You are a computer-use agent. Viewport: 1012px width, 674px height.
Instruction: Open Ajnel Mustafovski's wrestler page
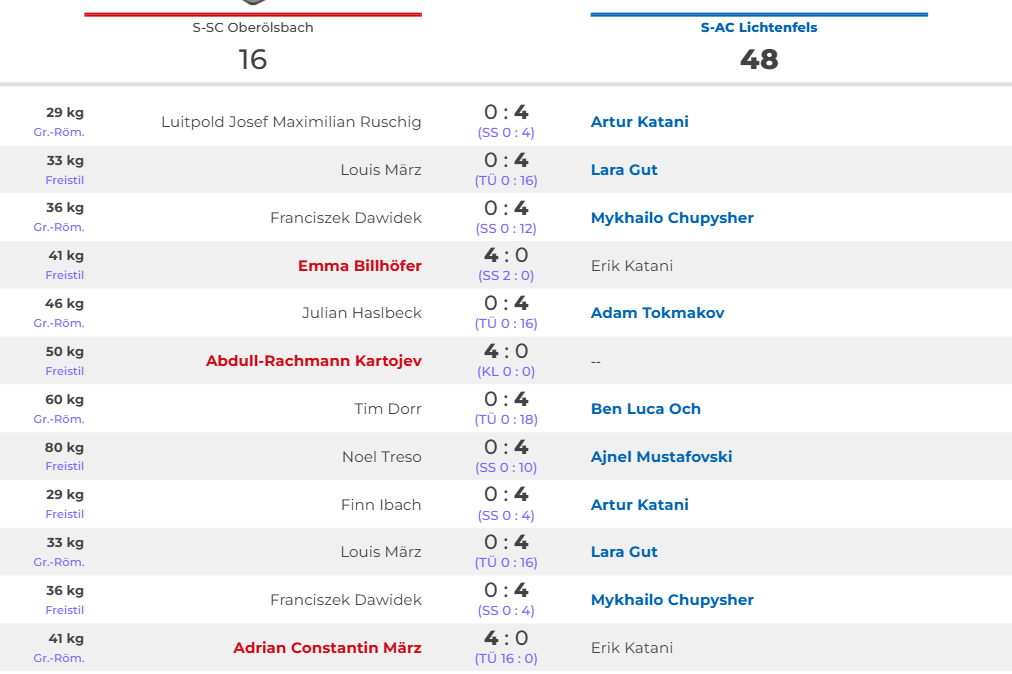point(661,457)
